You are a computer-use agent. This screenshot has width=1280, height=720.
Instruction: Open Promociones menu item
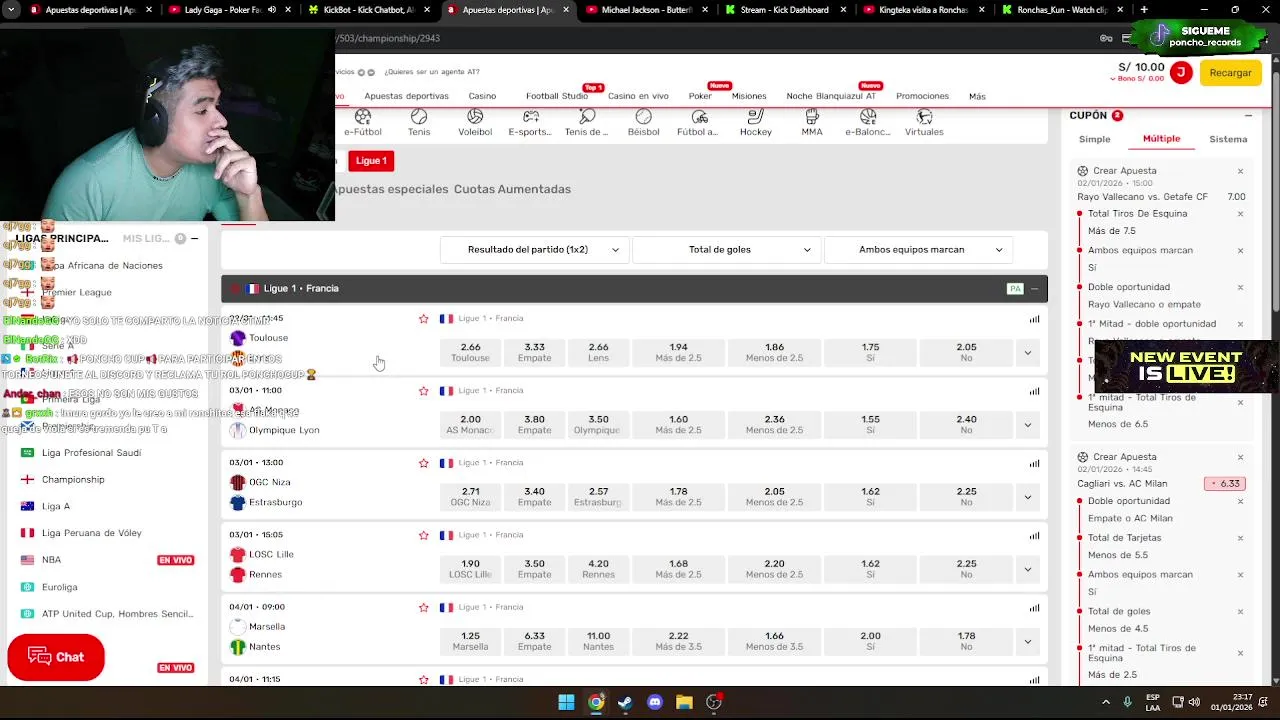coord(922,96)
